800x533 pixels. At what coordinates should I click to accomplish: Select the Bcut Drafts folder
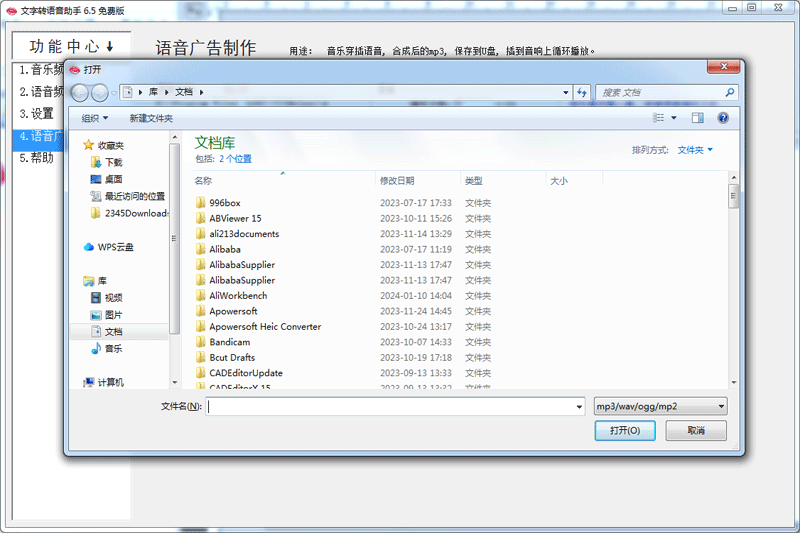pyautogui.click(x=232, y=358)
